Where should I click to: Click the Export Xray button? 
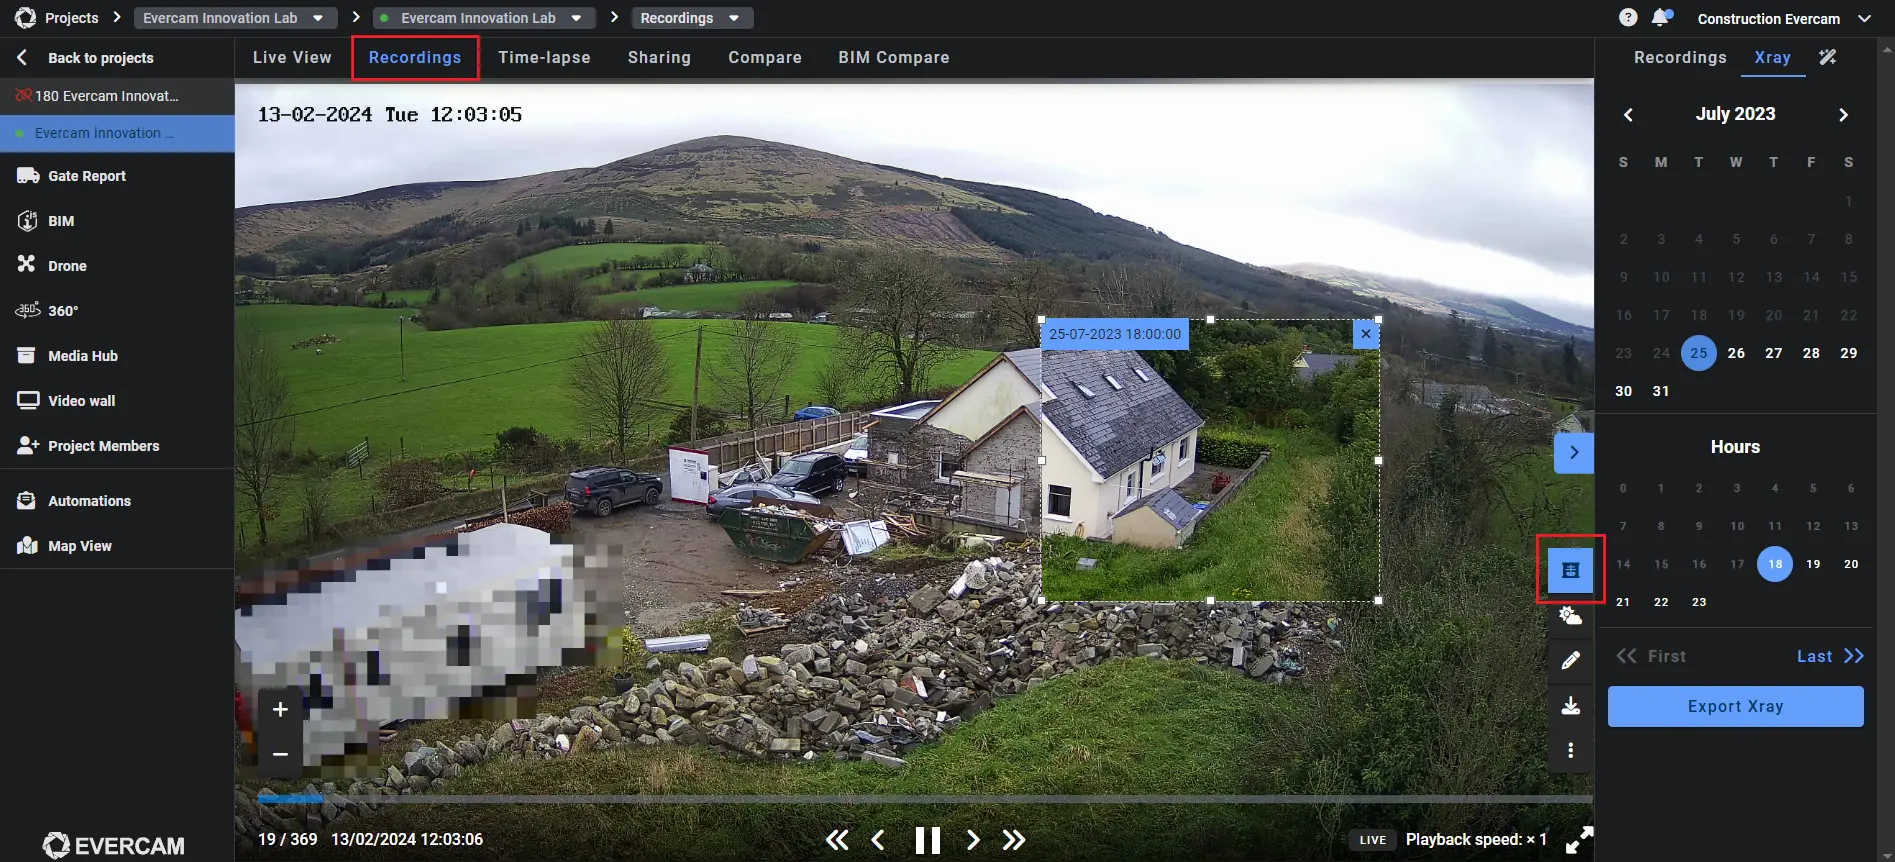click(x=1735, y=706)
